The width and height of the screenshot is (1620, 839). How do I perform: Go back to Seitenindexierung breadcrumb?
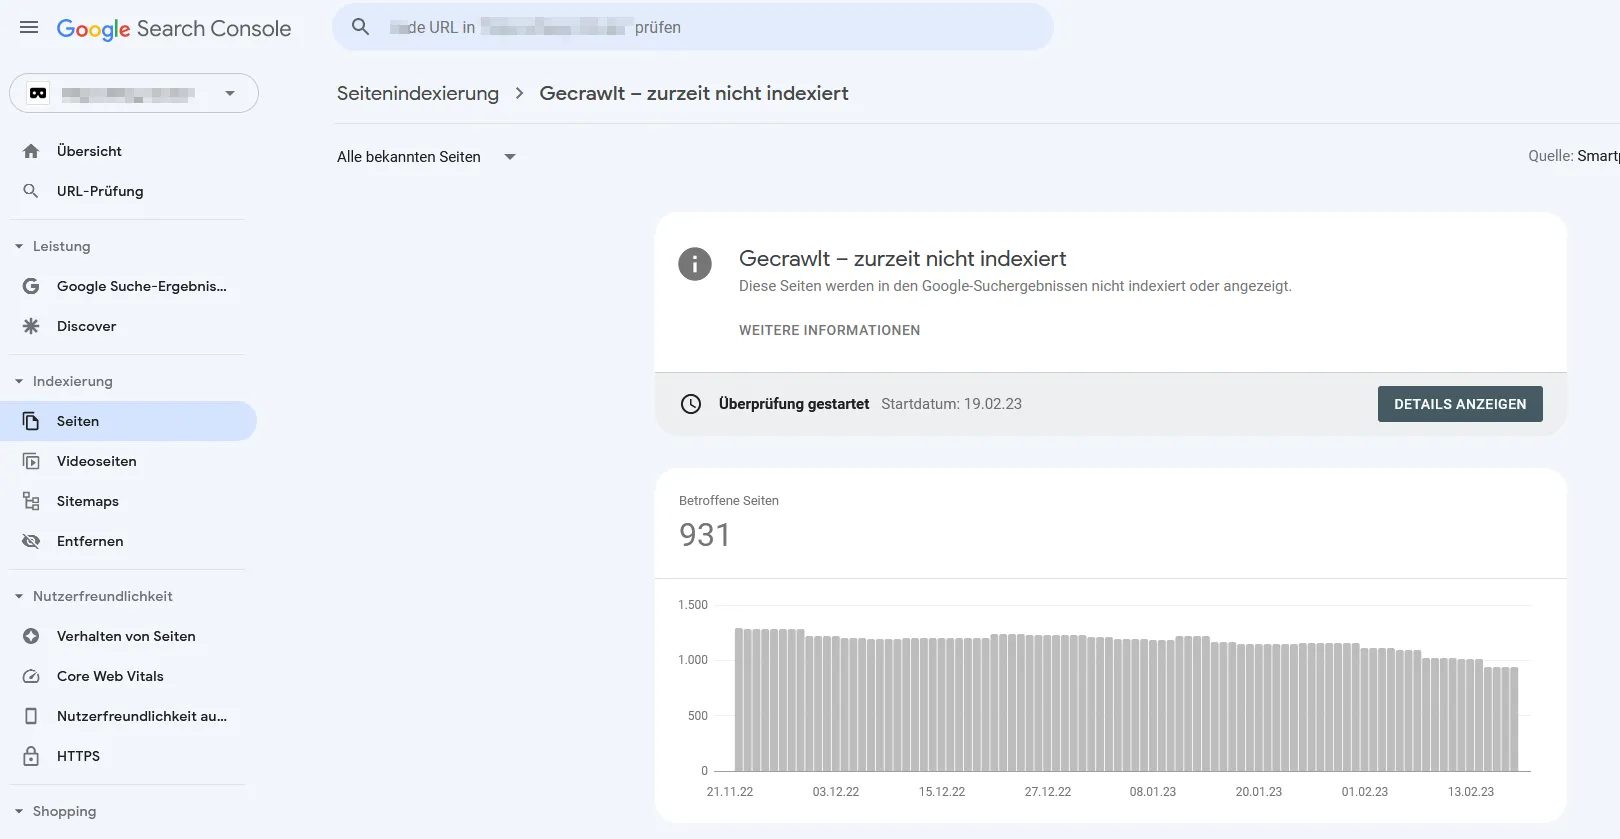tap(418, 93)
